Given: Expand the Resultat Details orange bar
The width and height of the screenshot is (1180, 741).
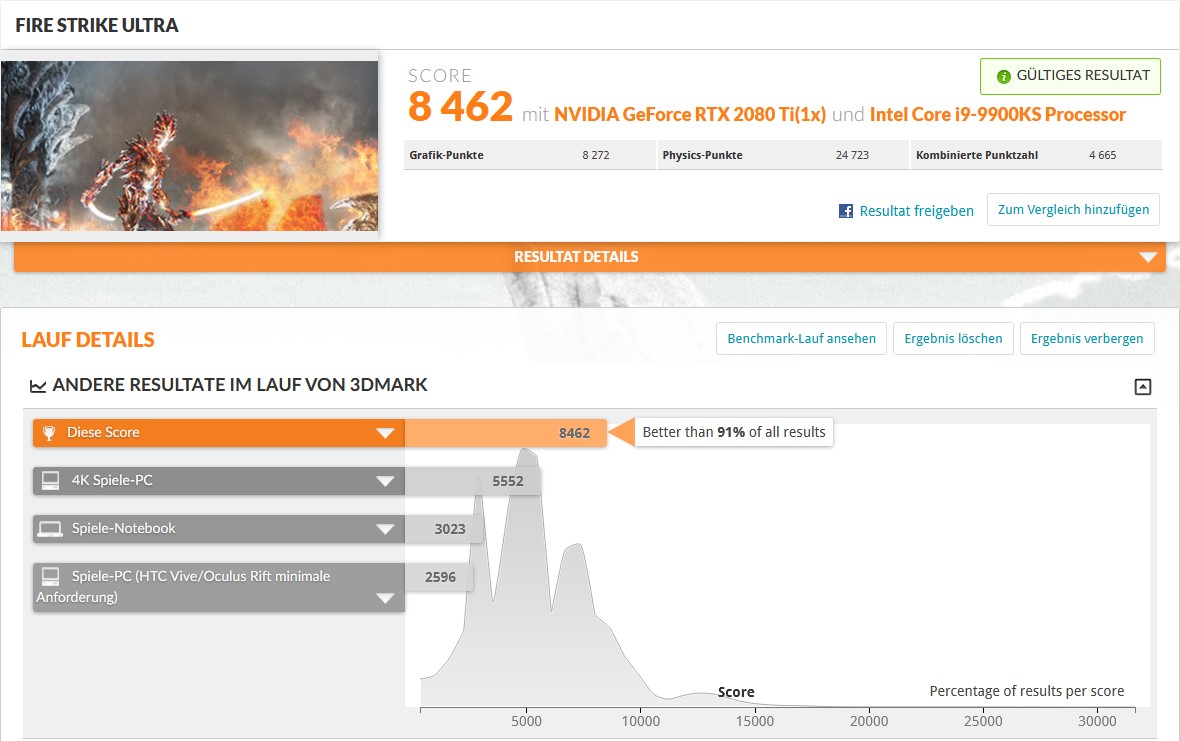Looking at the screenshot, I should point(1148,257).
